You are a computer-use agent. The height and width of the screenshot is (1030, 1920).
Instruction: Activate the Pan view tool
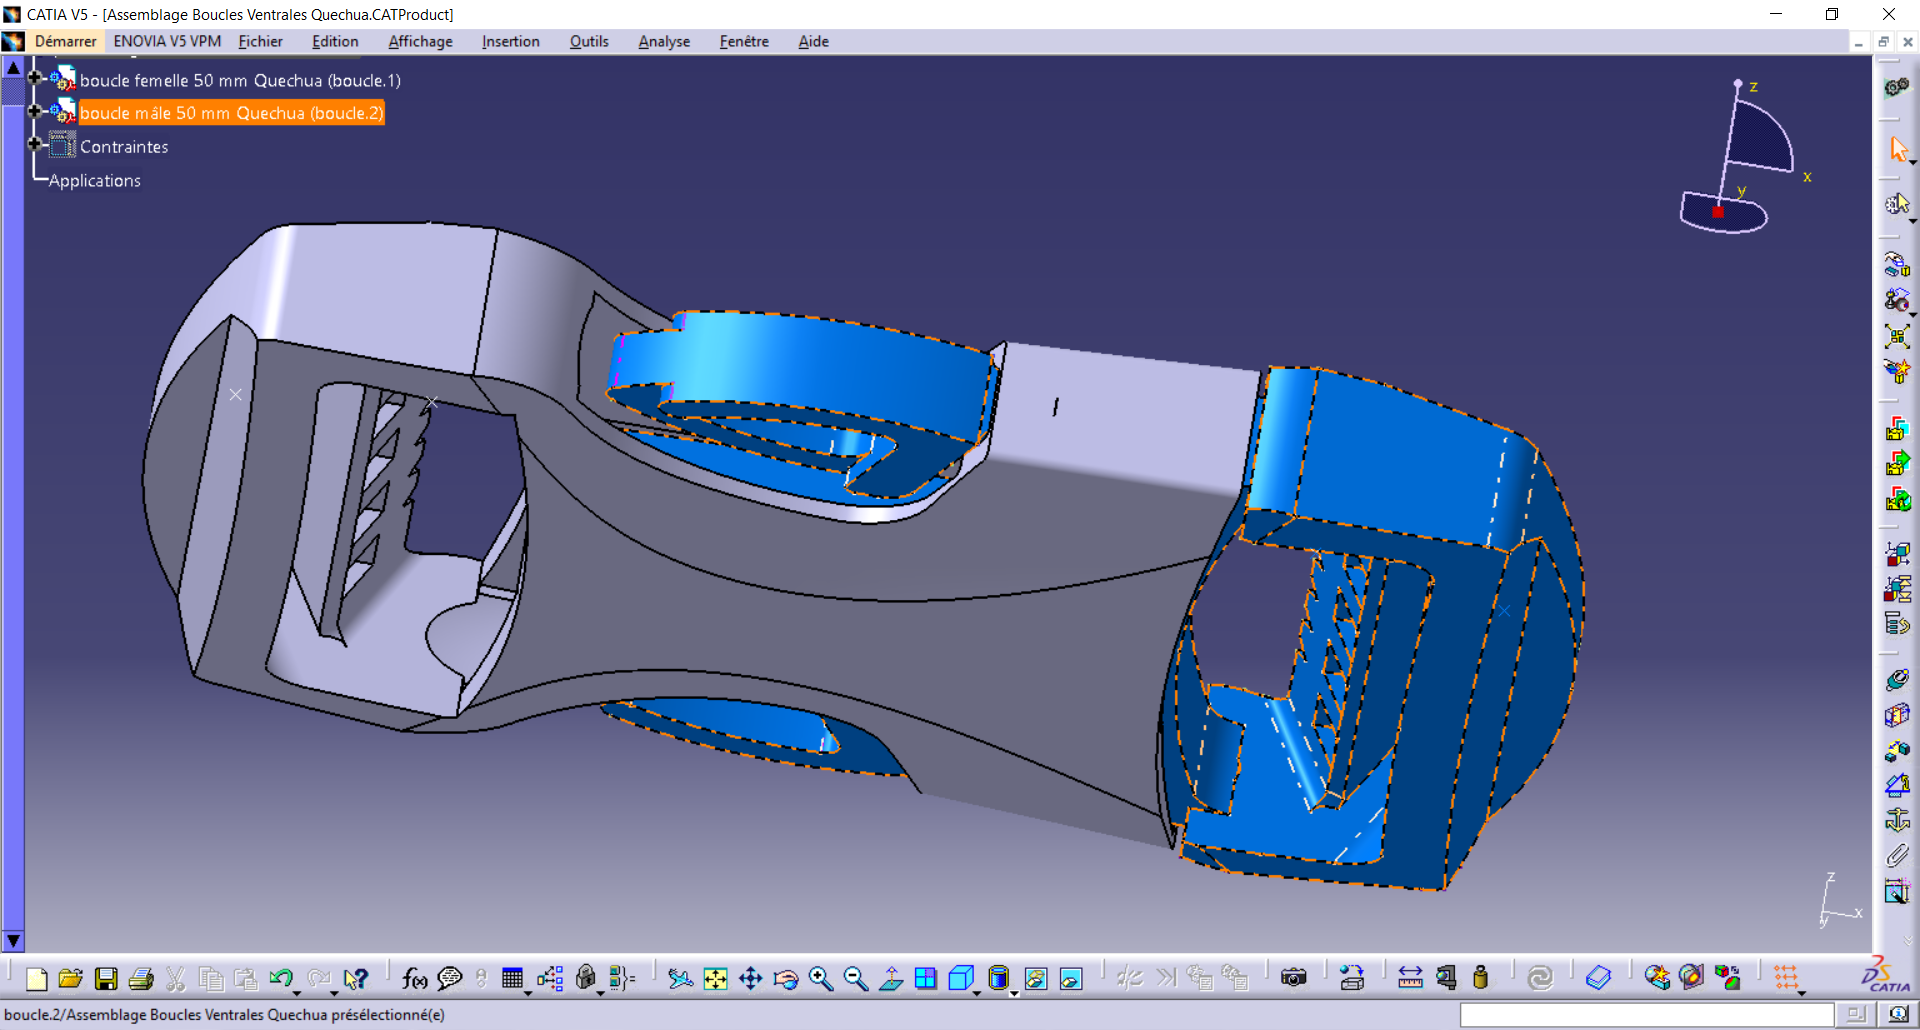tap(750, 979)
